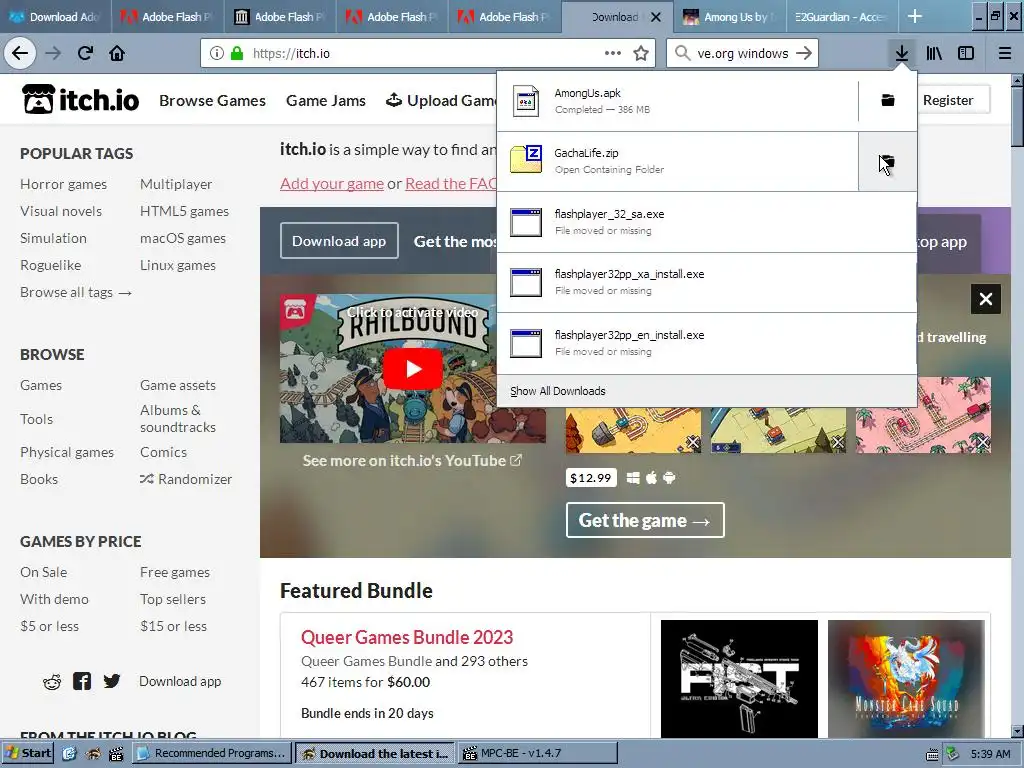The image size is (1024, 768).
Task: Open Recommended Programs taskbar window
Action: pyautogui.click(x=212, y=753)
